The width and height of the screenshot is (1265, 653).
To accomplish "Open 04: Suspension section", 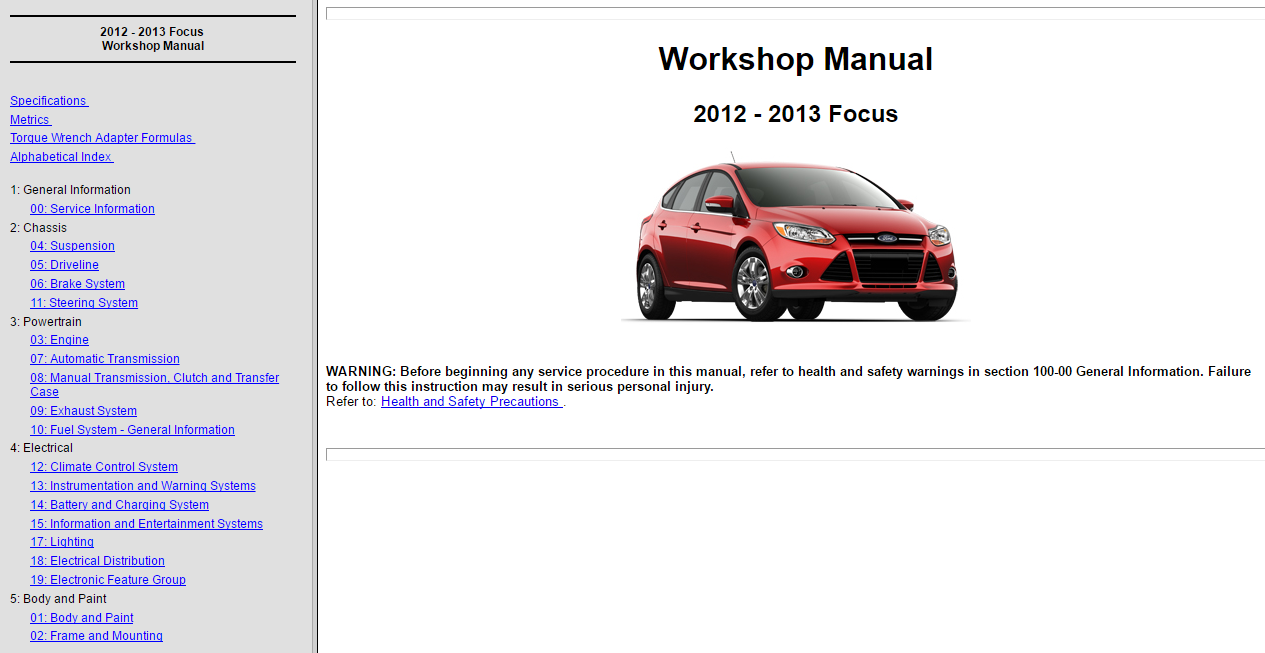I will click(72, 246).
